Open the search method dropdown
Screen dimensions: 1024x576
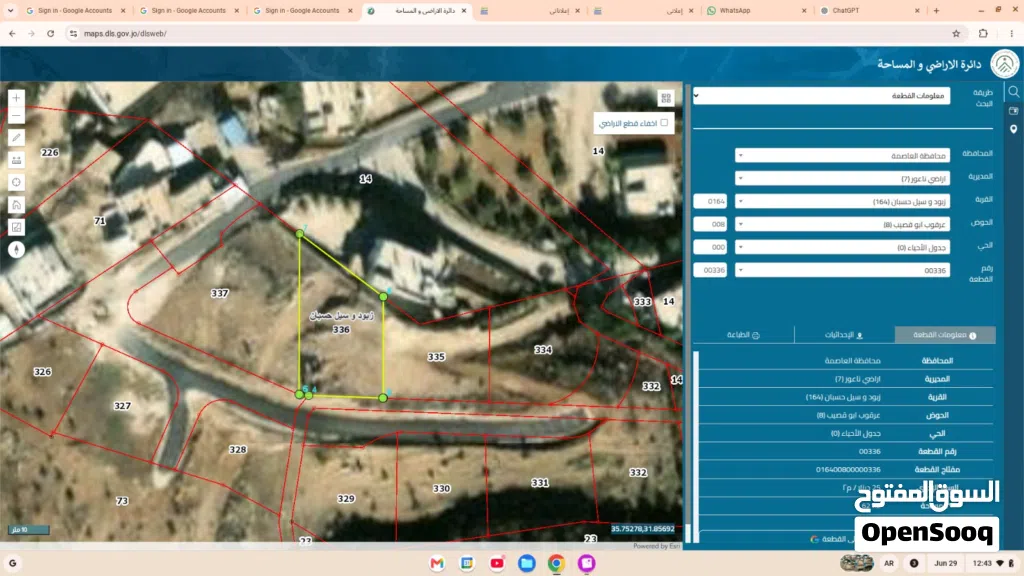pos(822,95)
